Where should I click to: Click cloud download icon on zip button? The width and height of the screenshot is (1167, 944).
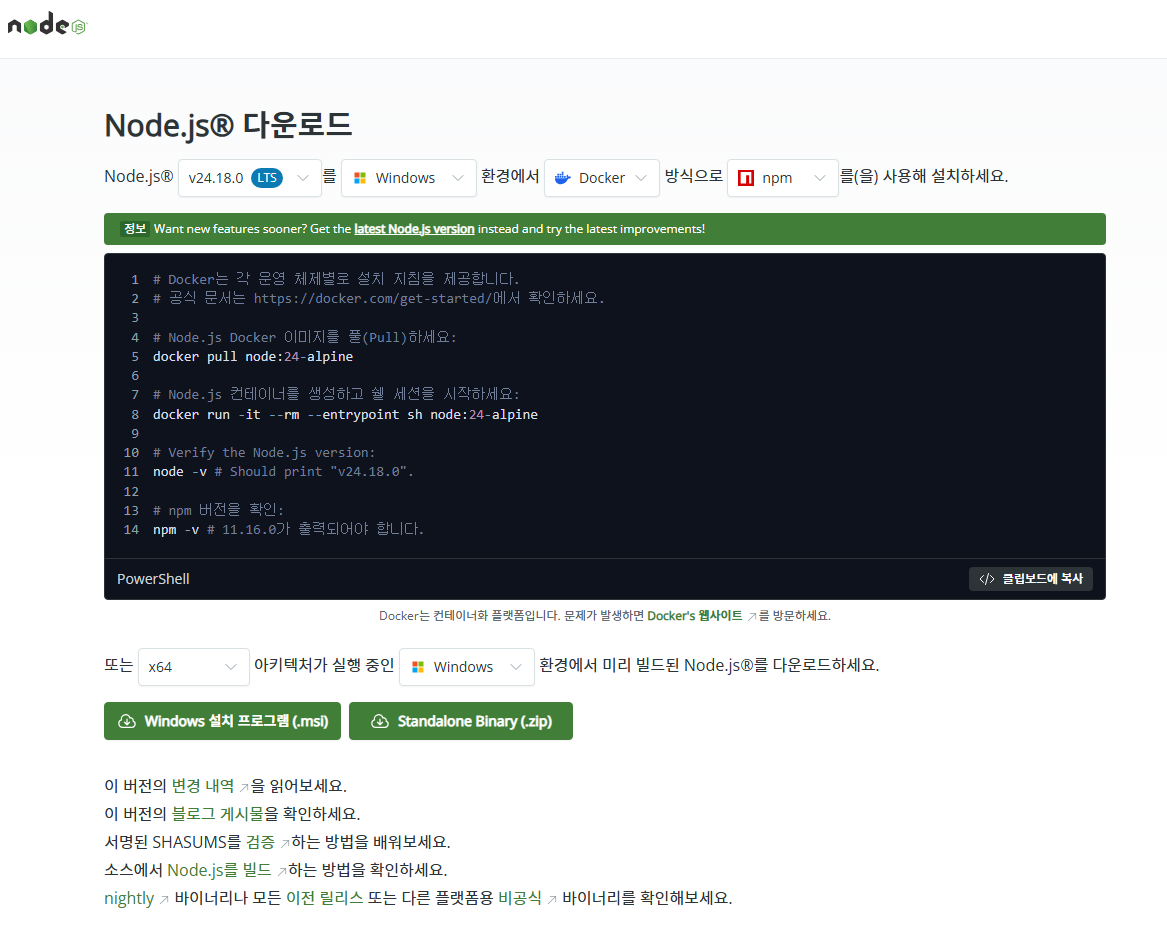click(380, 721)
